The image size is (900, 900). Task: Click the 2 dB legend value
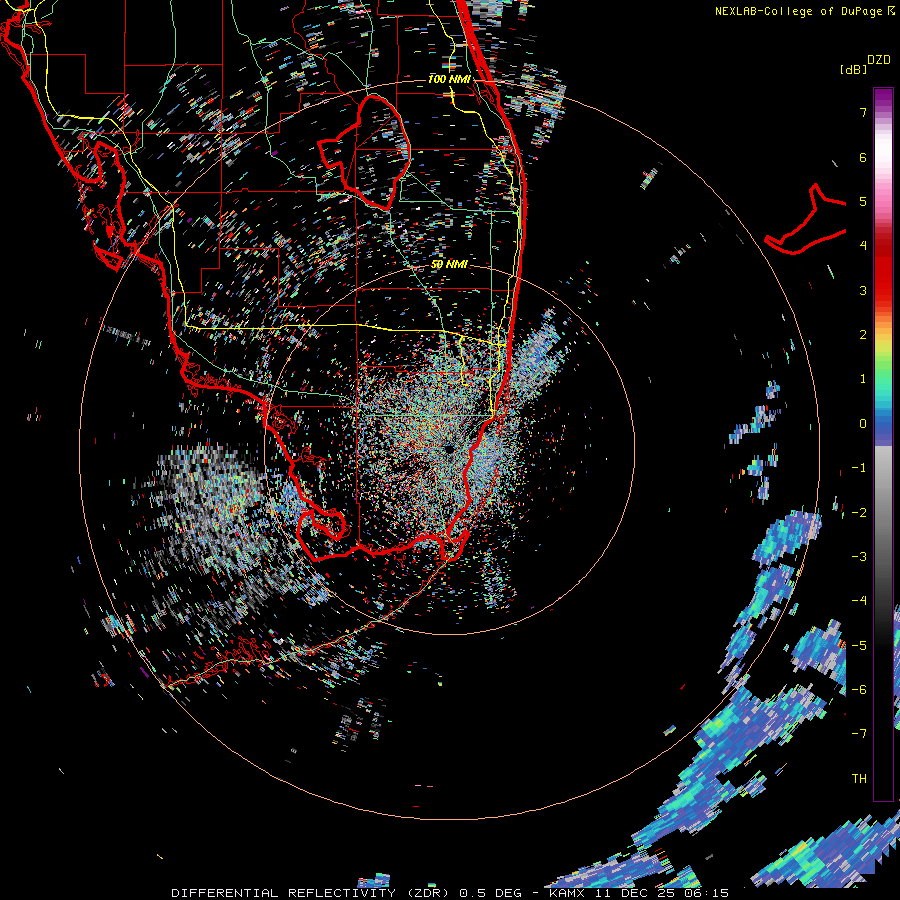point(863,335)
